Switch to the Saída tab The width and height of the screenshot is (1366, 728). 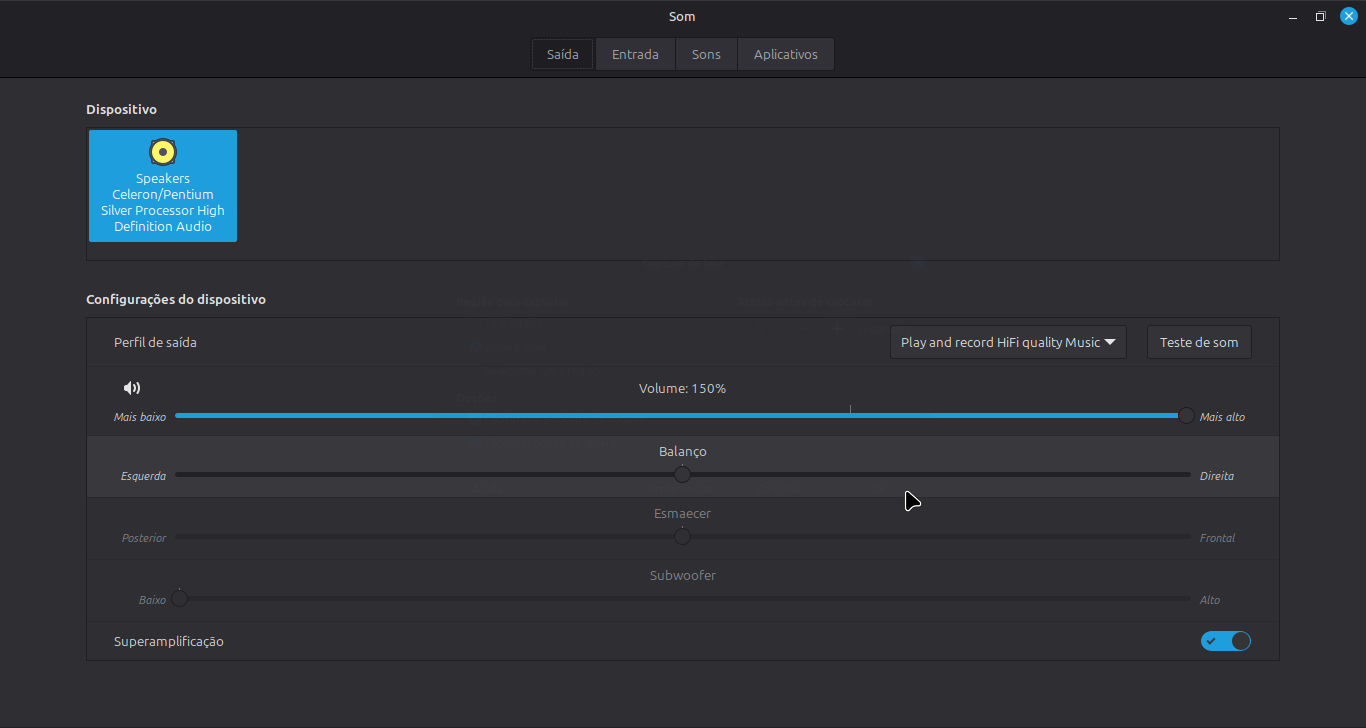click(x=563, y=54)
